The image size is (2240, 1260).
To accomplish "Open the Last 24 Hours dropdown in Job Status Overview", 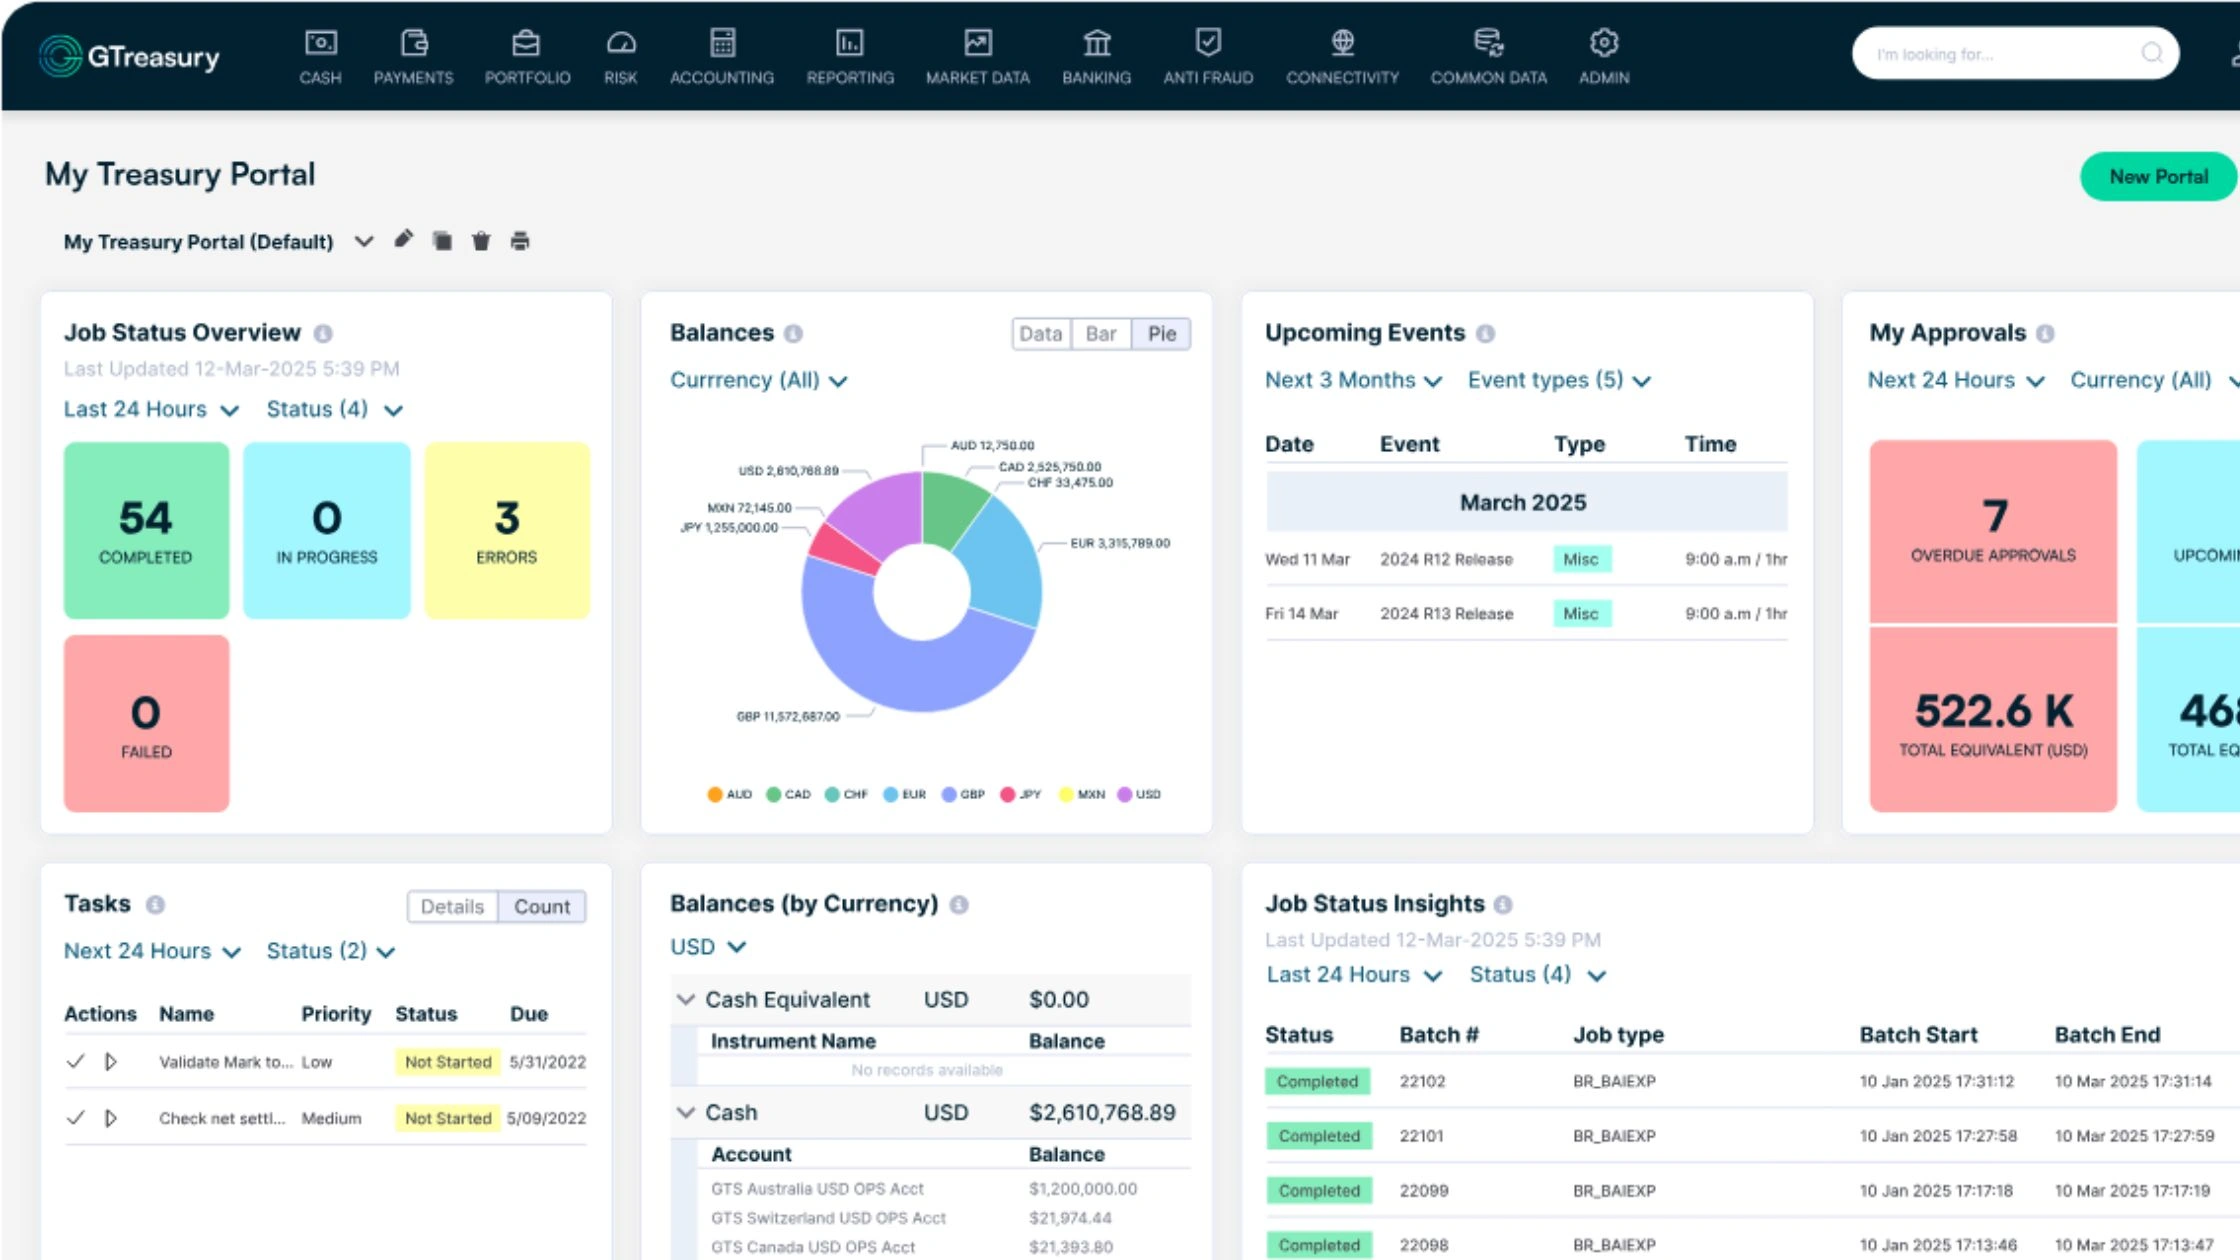I will [151, 410].
